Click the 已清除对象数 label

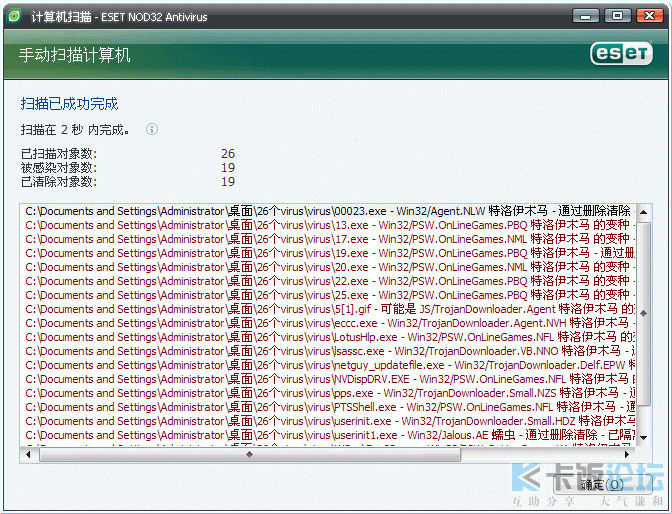click(x=59, y=182)
